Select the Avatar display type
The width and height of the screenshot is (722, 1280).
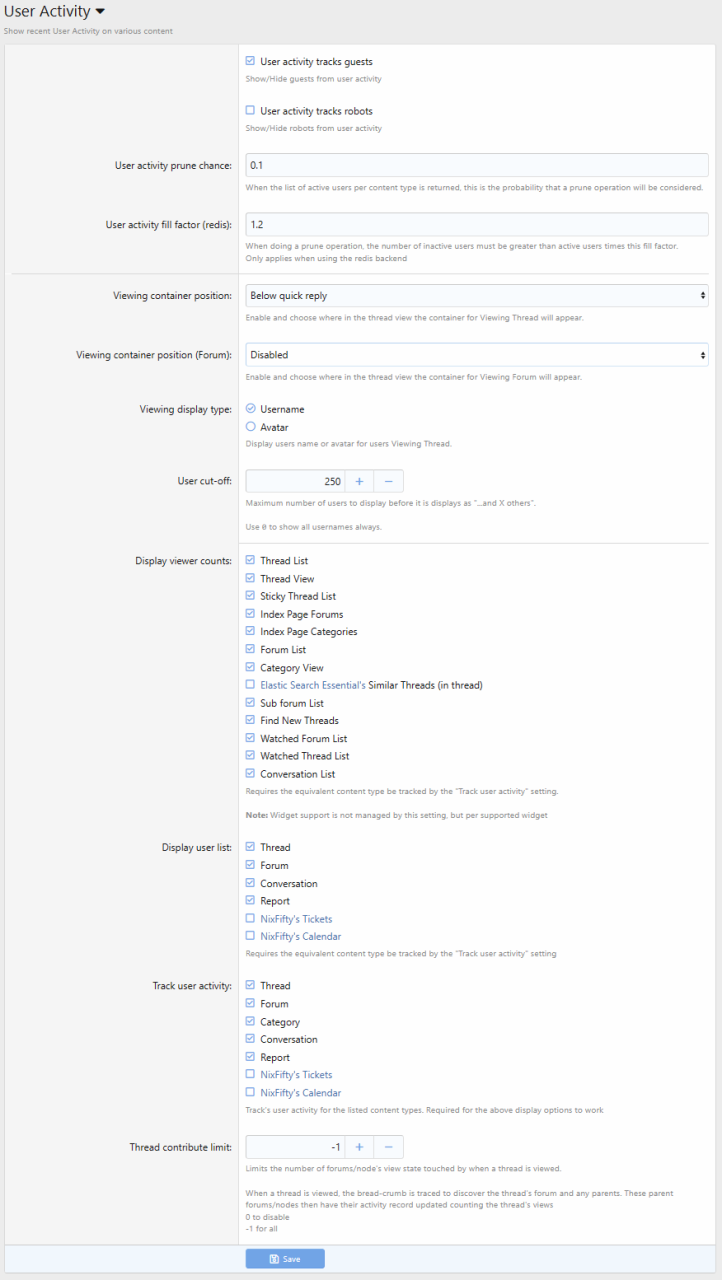(250, 427)
